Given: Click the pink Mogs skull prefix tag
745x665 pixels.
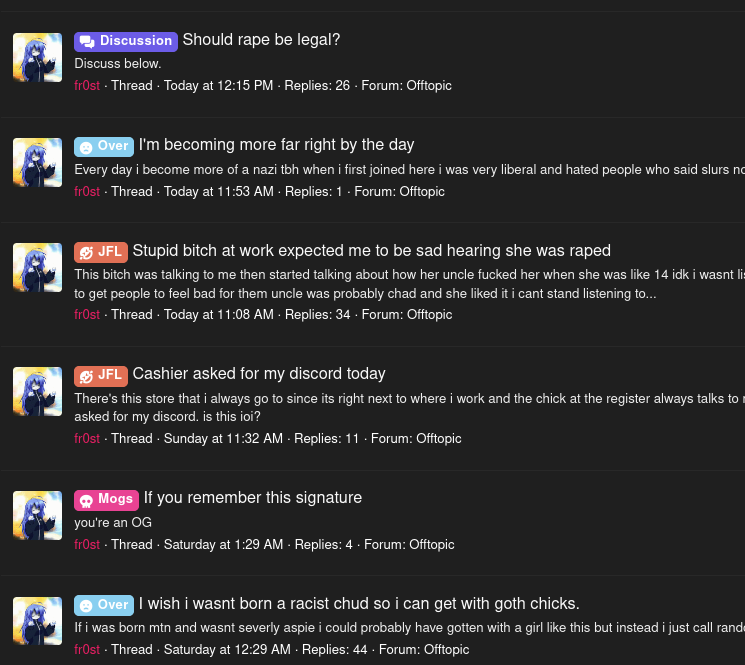Looking at the screenshot, I should coord(106,499).
